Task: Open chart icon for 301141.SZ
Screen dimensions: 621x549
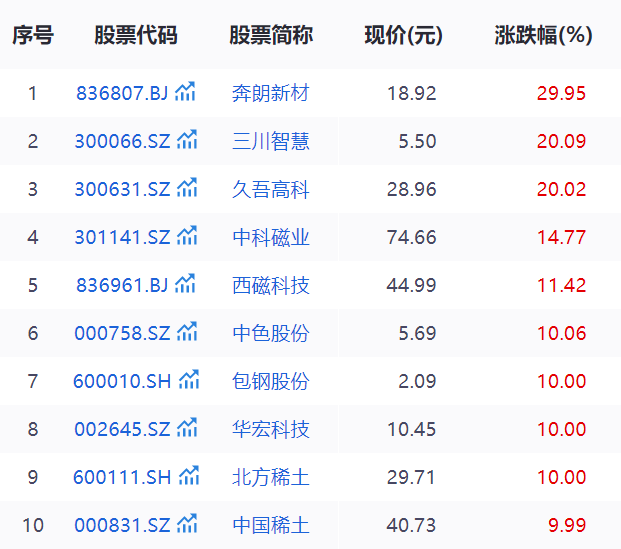Action: (187, 237)
